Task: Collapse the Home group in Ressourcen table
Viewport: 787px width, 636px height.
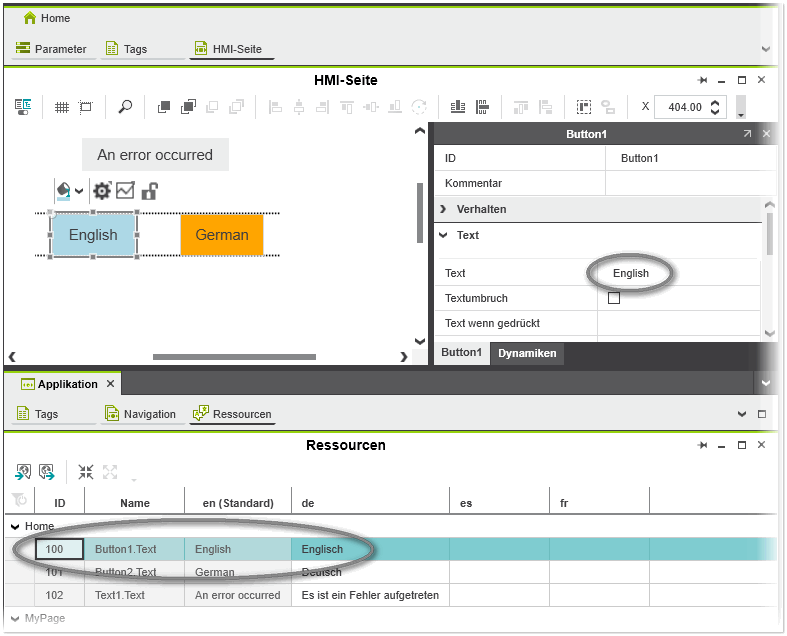Action: (15, 526)
